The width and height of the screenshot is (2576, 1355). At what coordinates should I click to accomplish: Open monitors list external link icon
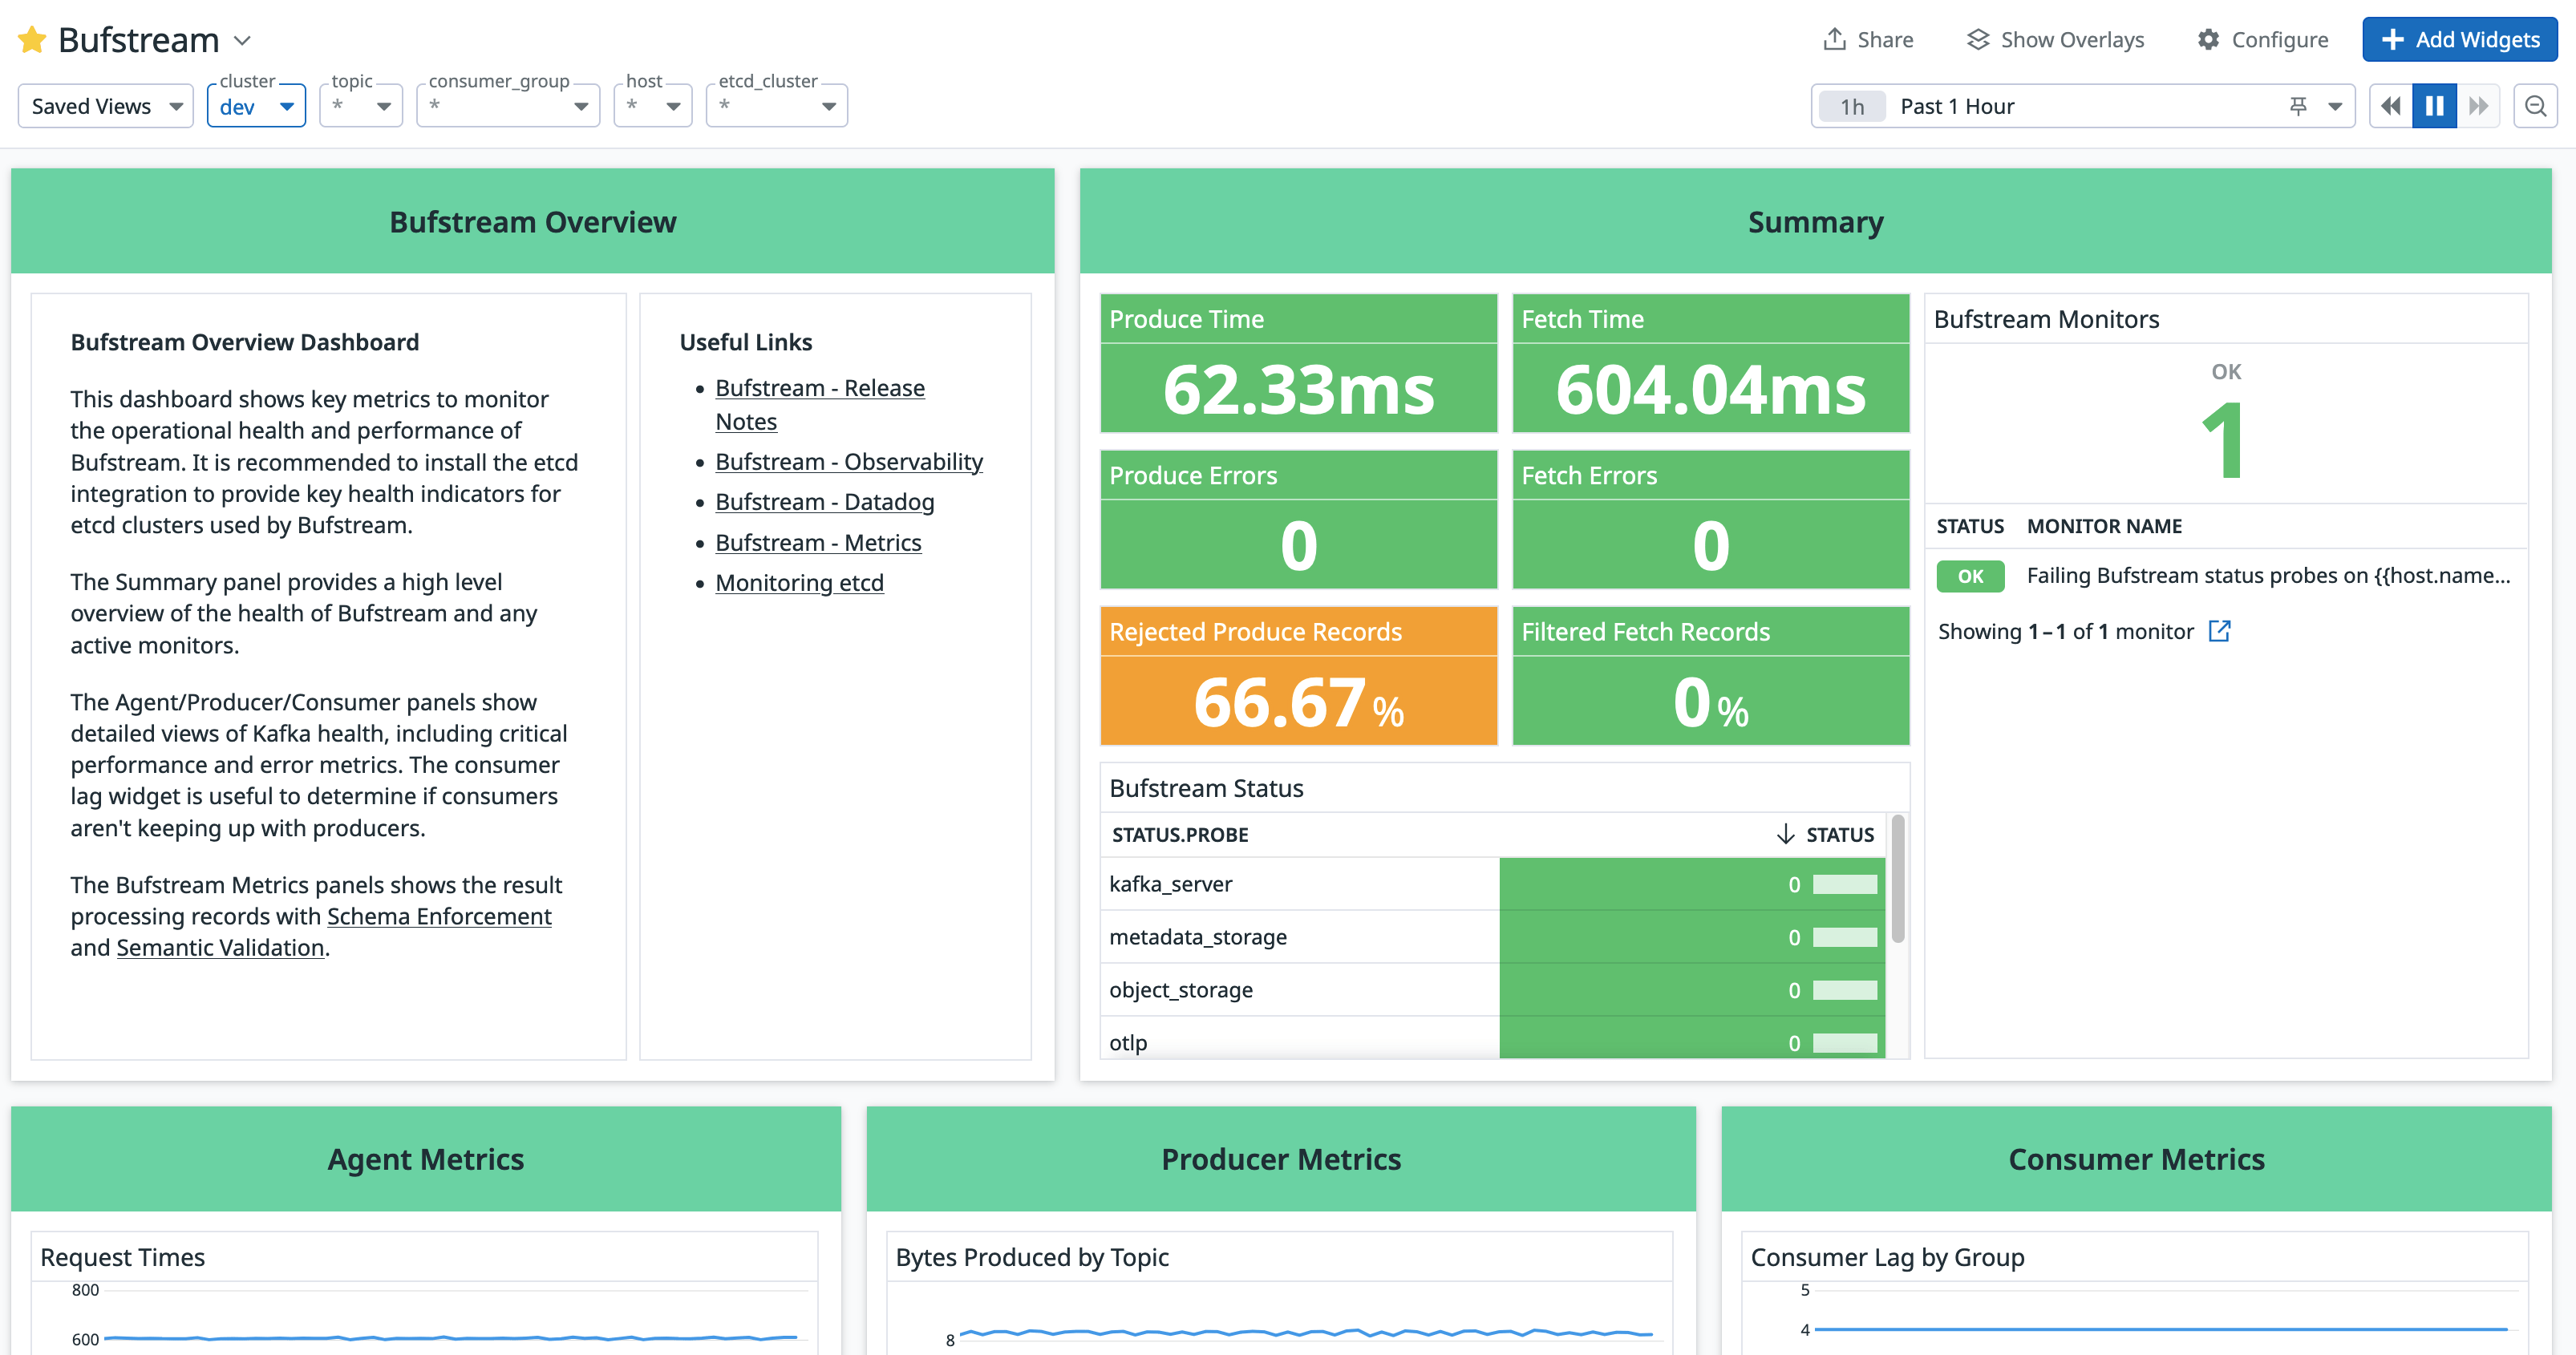pos(2219,631)
